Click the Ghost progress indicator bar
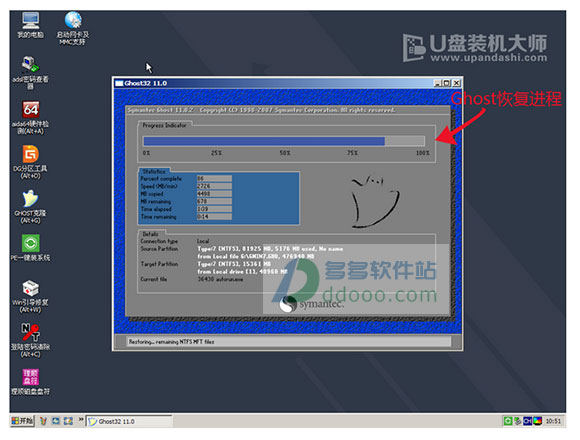Image resolution: width=580 pixels, height=440 pixels. 284,141
